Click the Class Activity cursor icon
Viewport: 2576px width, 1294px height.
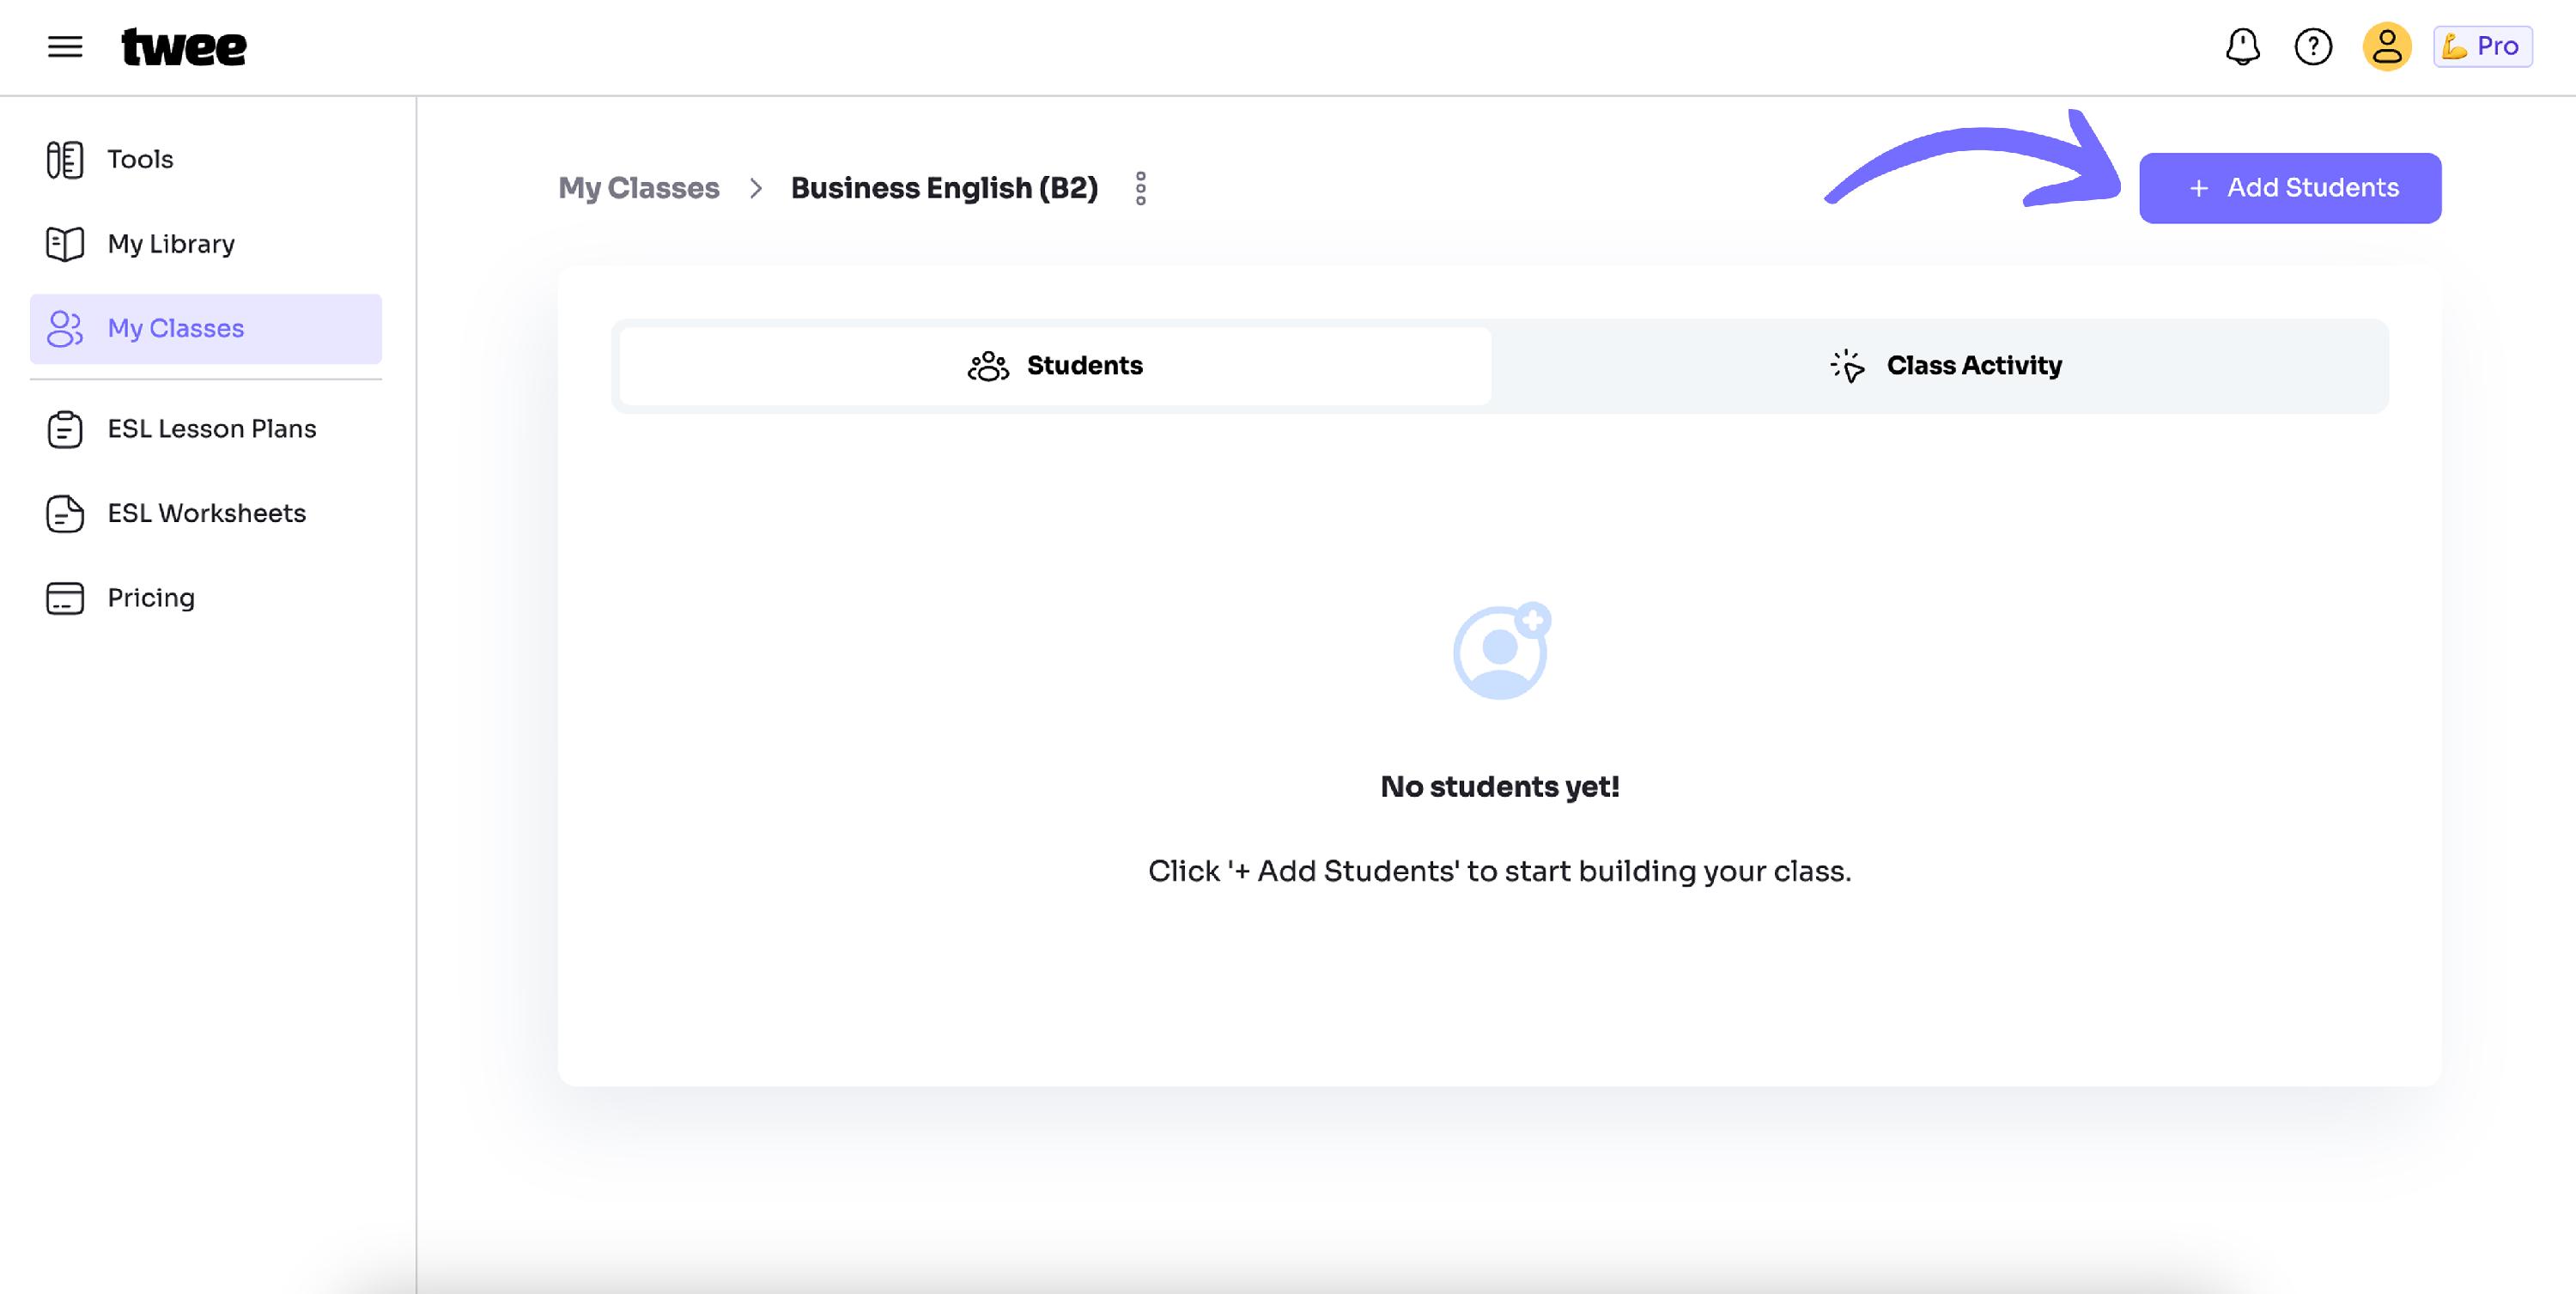1847,366
